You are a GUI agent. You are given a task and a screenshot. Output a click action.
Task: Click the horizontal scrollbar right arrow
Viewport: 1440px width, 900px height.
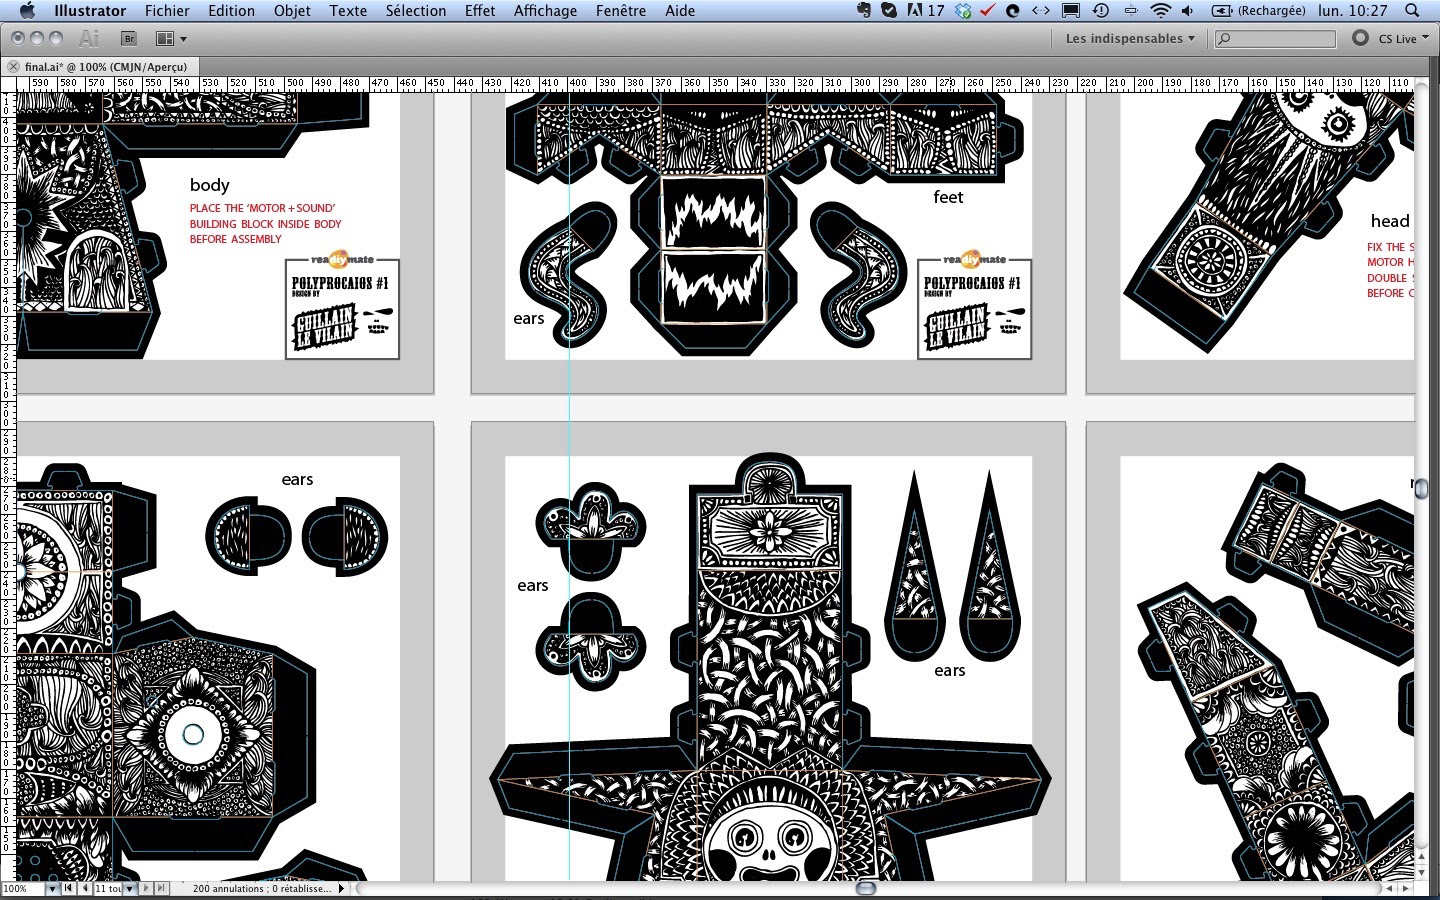[x=1406, y=888]
